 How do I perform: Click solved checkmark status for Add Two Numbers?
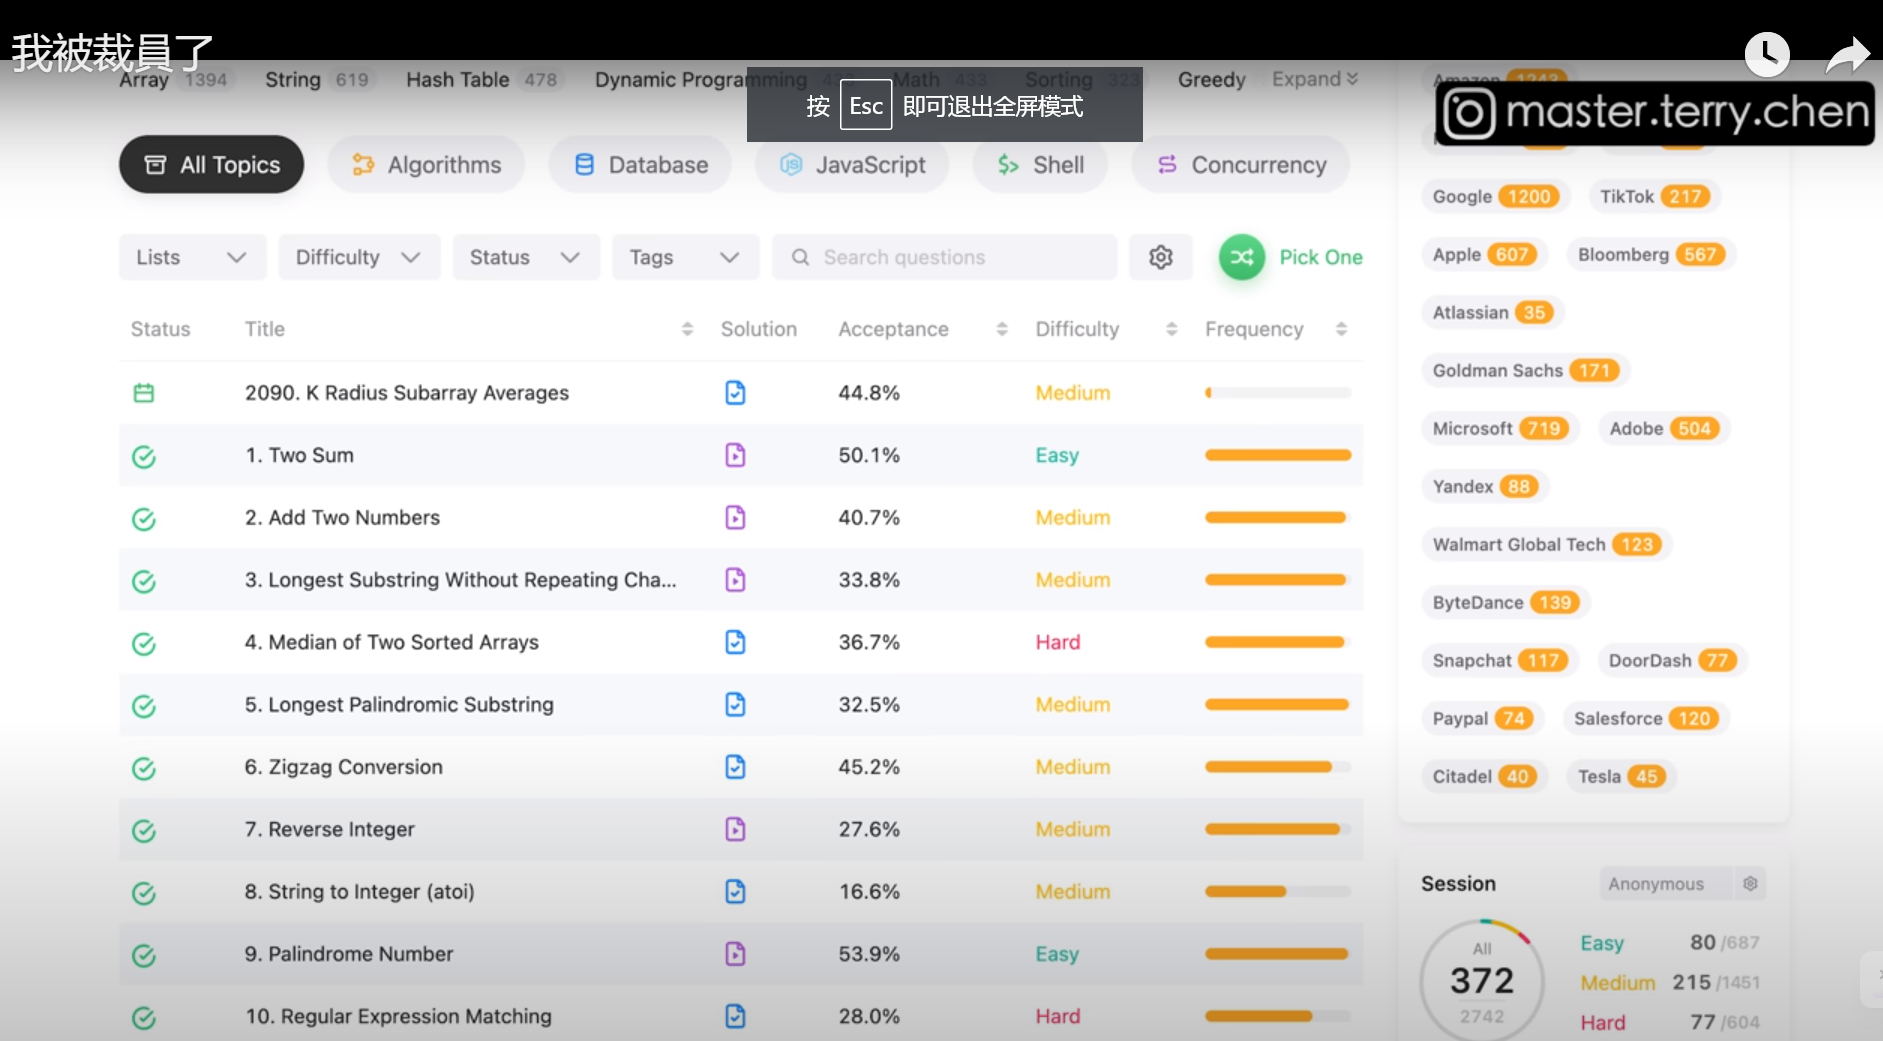[x=144, y=519]
